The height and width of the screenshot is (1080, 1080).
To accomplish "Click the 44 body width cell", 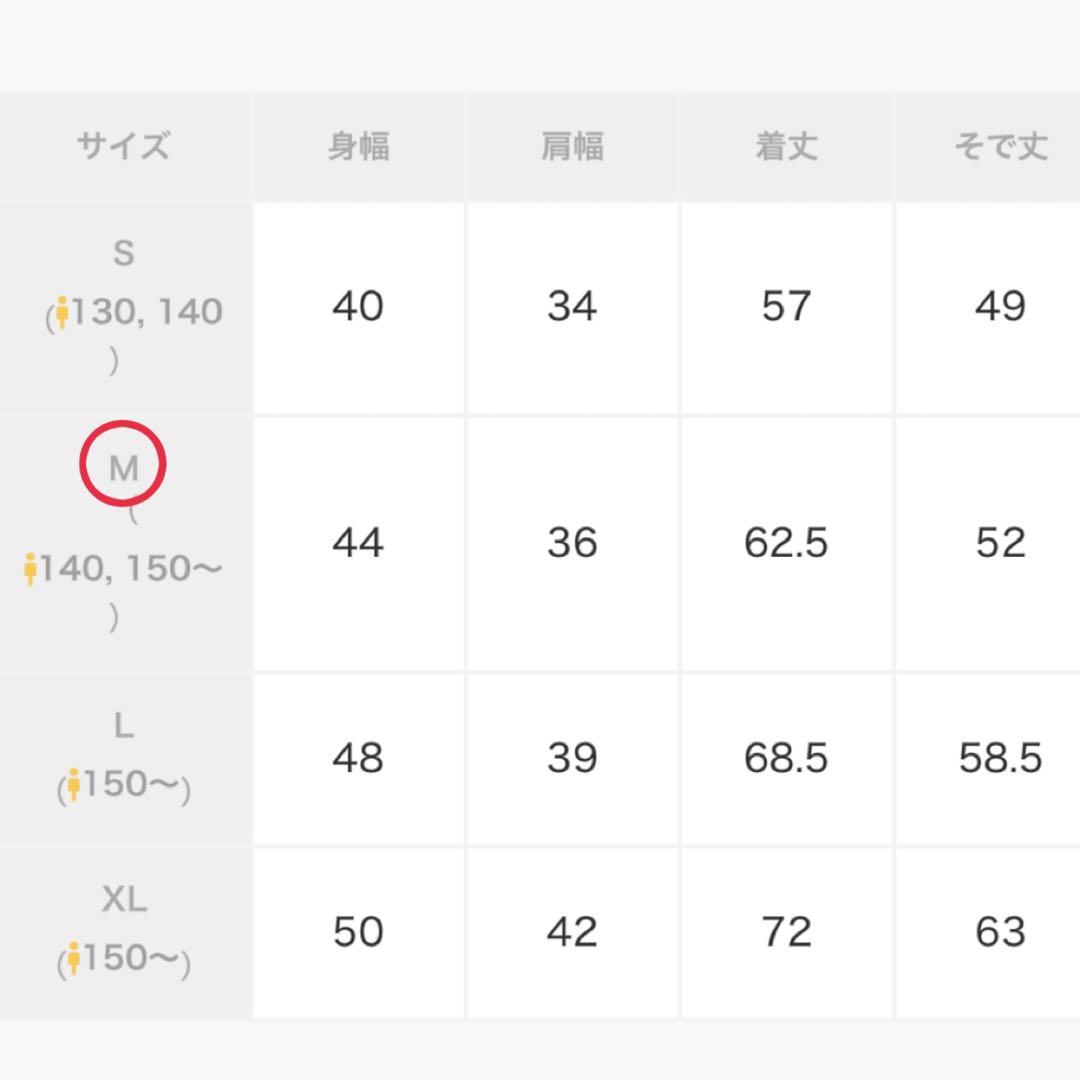I will 358,543.
